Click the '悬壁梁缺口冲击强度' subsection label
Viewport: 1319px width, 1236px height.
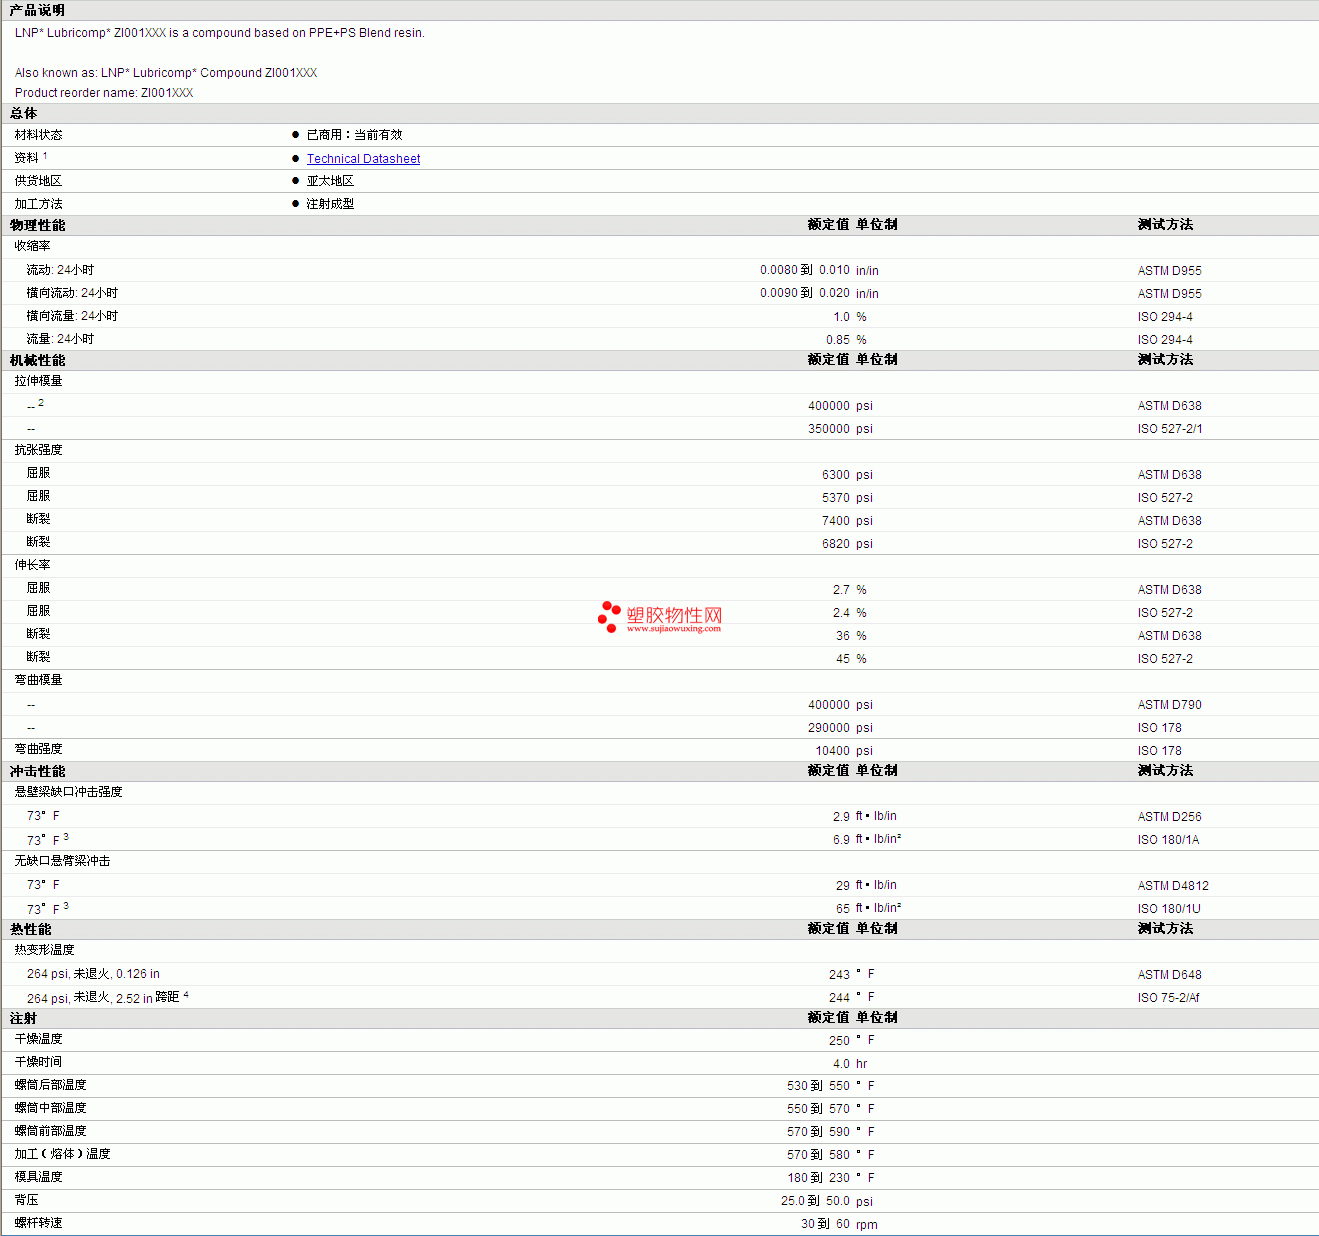(x=68, y=792)
